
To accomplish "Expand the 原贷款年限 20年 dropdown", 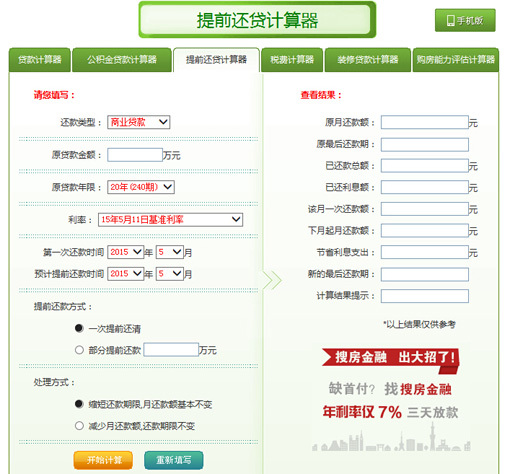I will 141,187.
